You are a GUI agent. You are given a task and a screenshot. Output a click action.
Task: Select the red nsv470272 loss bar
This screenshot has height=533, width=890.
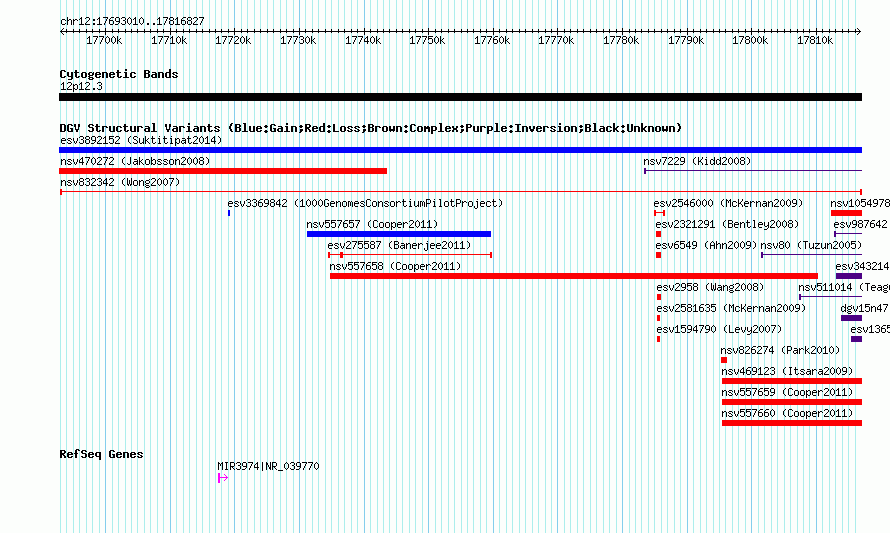coord(223,171)
